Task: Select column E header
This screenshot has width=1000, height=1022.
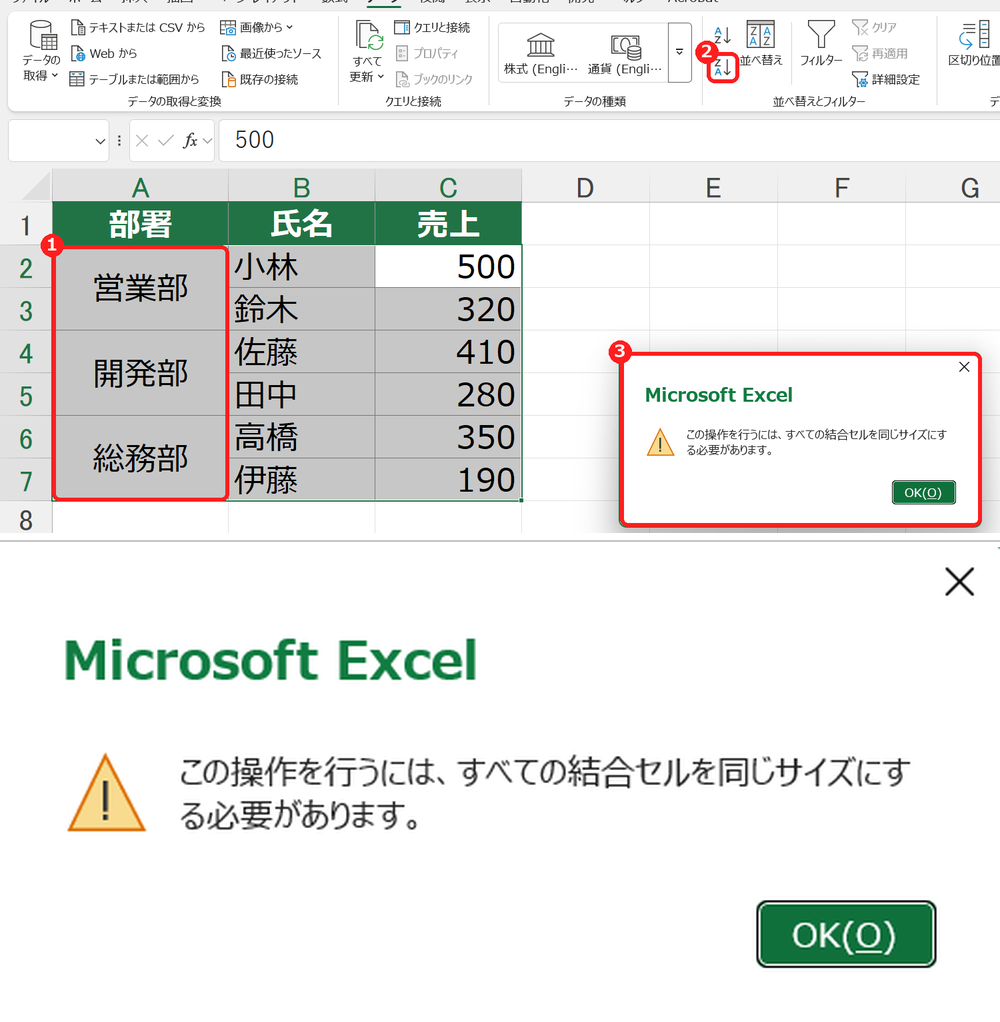Action: [713, 187]
